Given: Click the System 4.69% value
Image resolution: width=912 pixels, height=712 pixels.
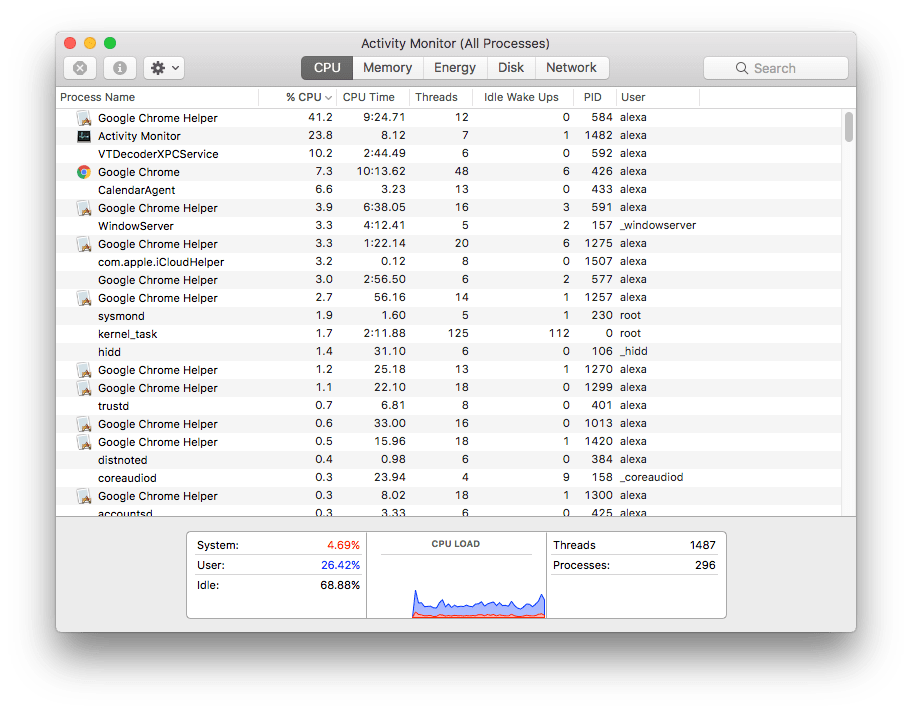Looking at the screenshot, I should tap(343, 546).
